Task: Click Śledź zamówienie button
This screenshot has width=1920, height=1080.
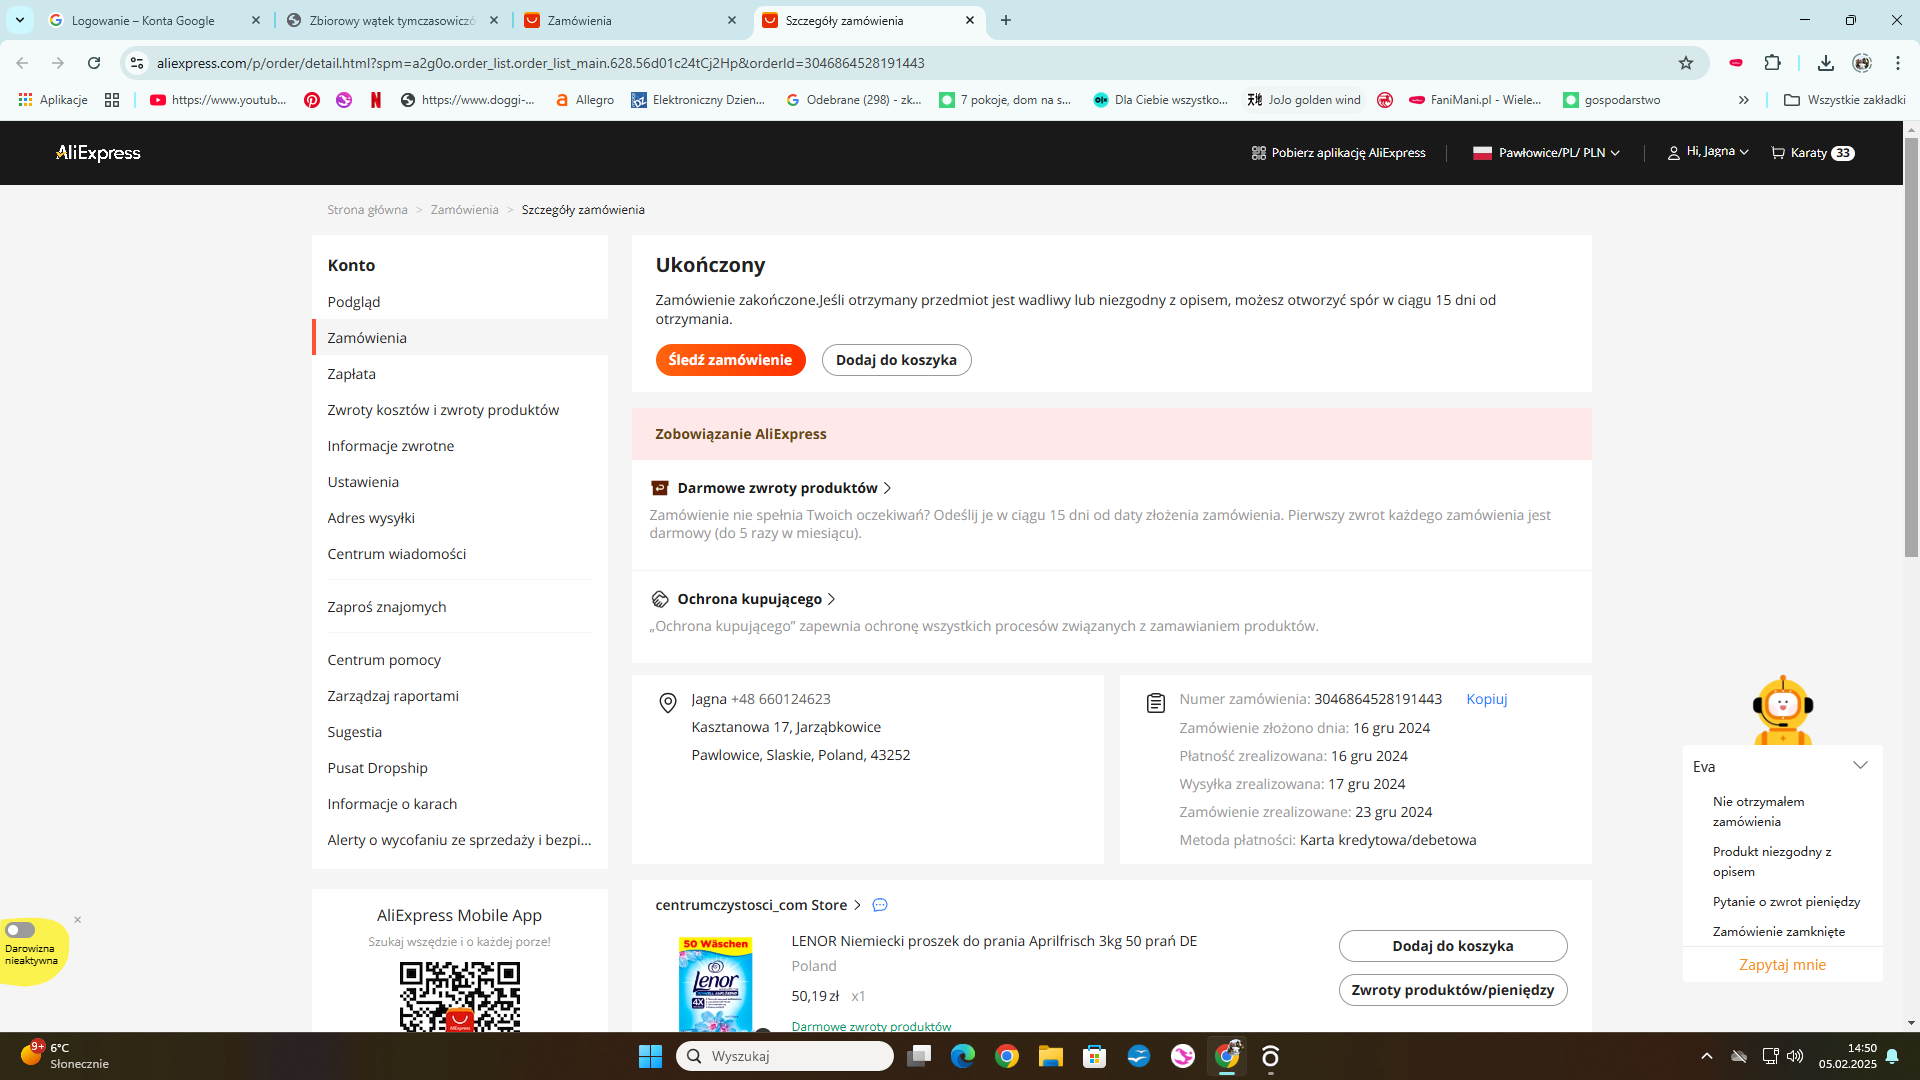Action: pyautogui.click(x=730, y=360)
